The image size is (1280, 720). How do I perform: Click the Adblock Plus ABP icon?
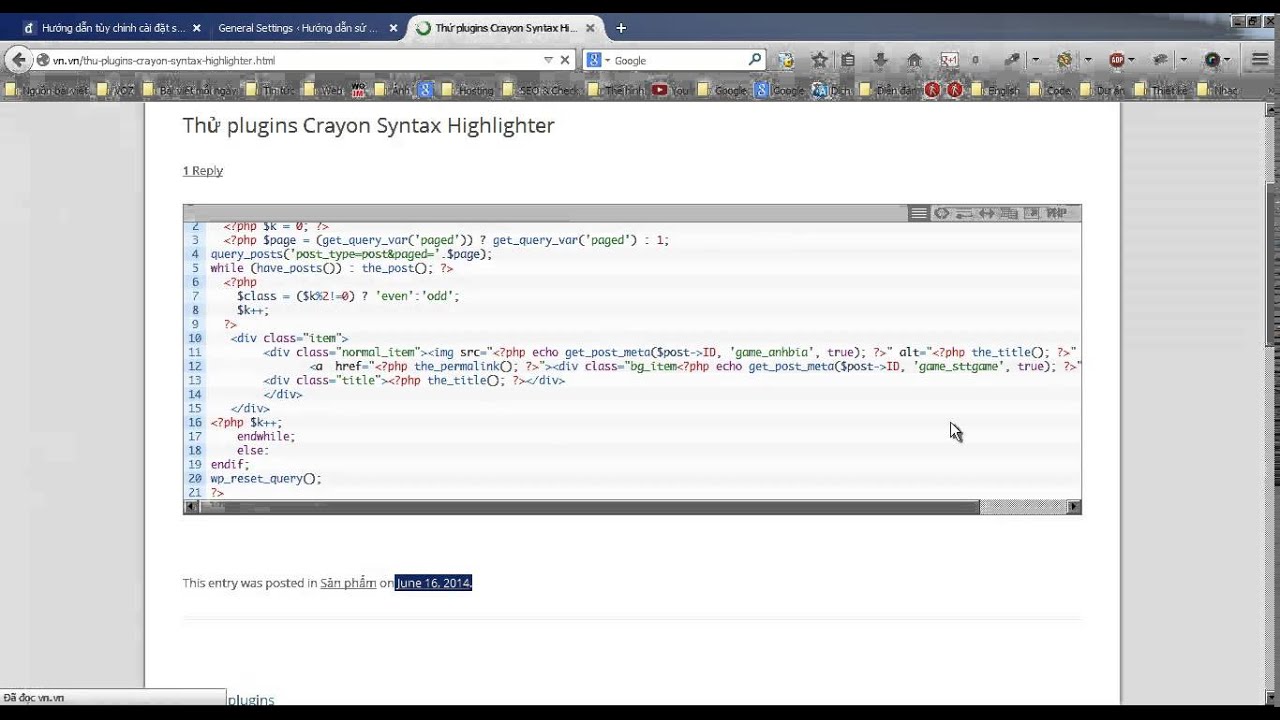pyautogui.click(x=1117, y=60)
